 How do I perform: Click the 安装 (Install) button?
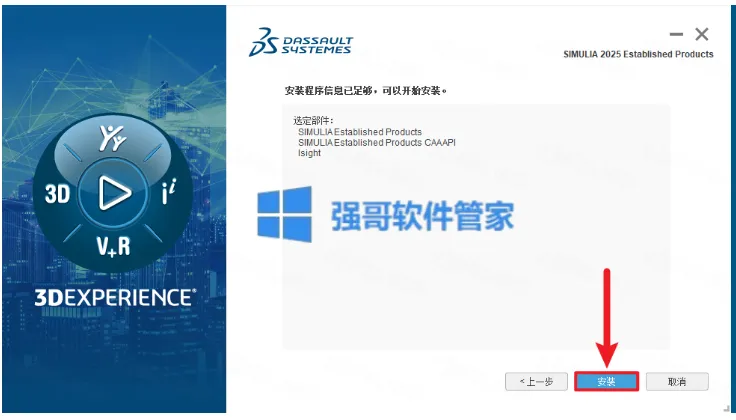(606, 382)
